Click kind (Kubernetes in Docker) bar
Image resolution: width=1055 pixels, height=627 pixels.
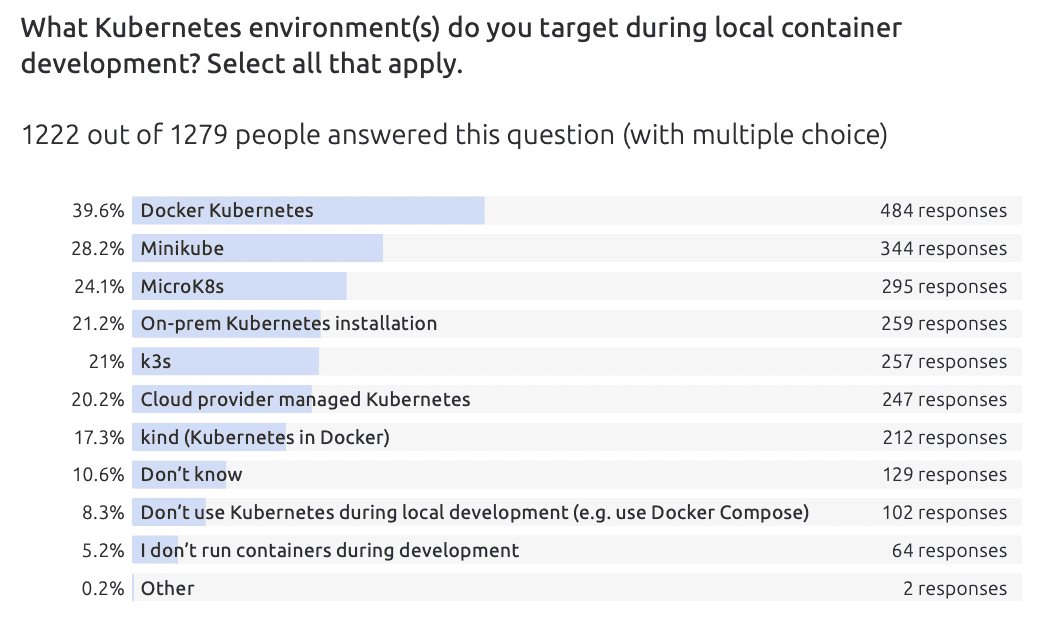point(577,437)
